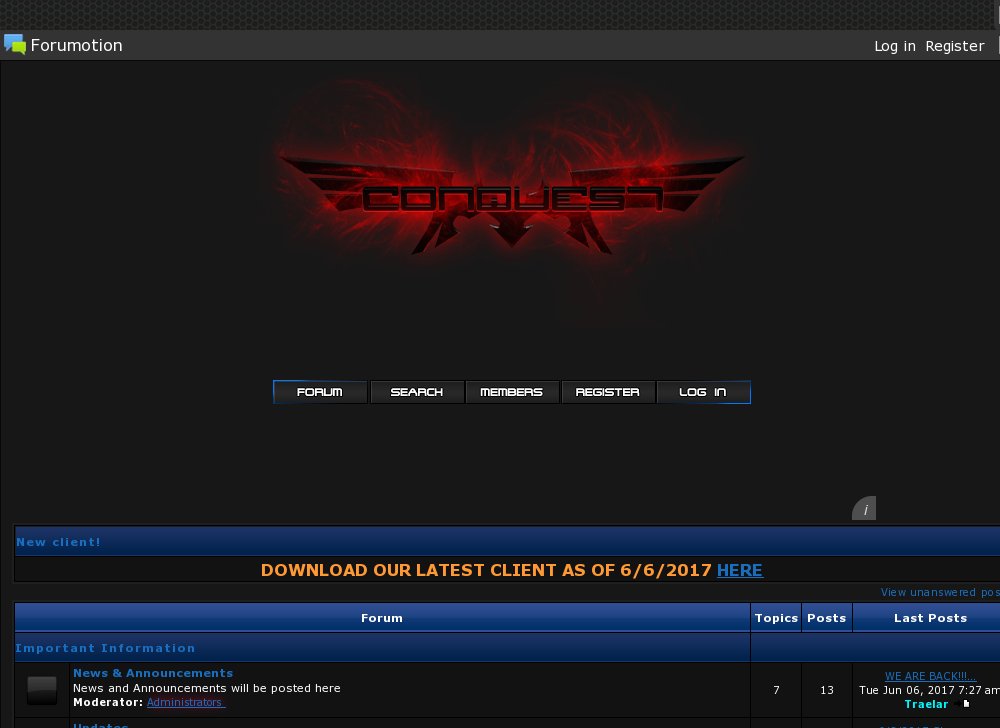Viewport: 1000px width, 728px height.
Task: Open View unanswered posts link
Action: tap(940, 592)
